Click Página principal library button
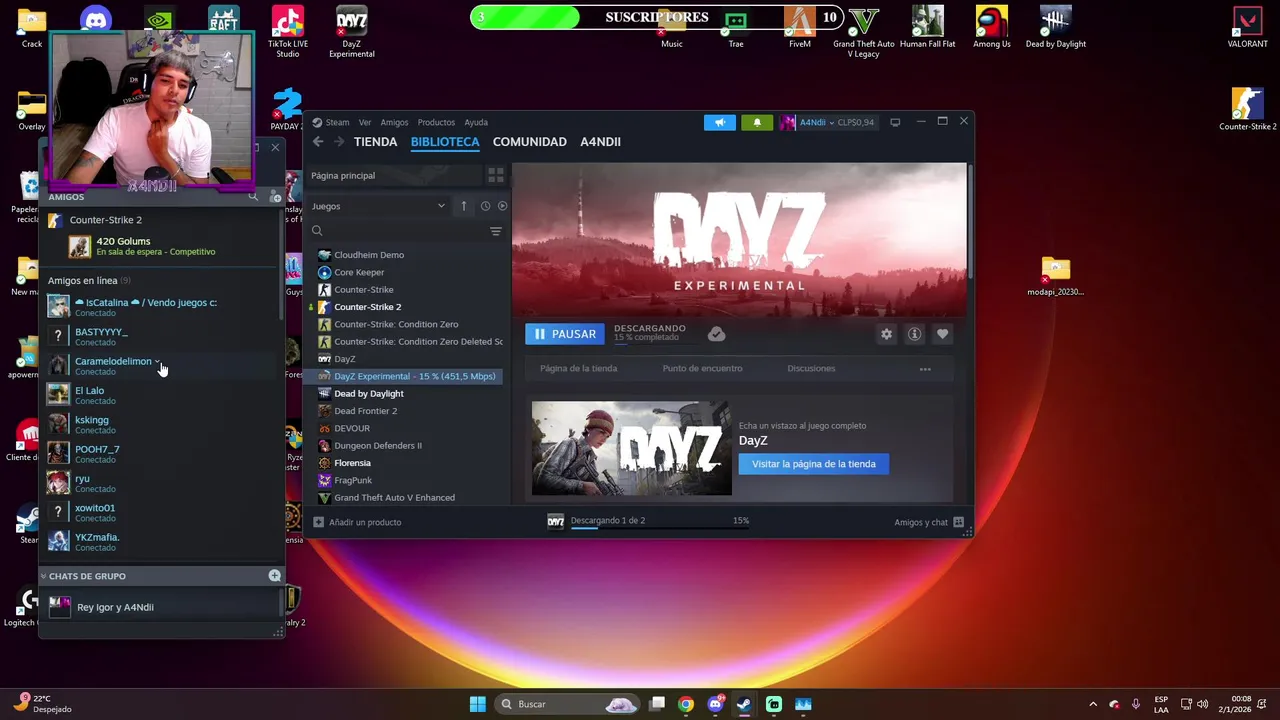Image resolution: width=1280 pixels, height=720 pixels. click(393, 175)
